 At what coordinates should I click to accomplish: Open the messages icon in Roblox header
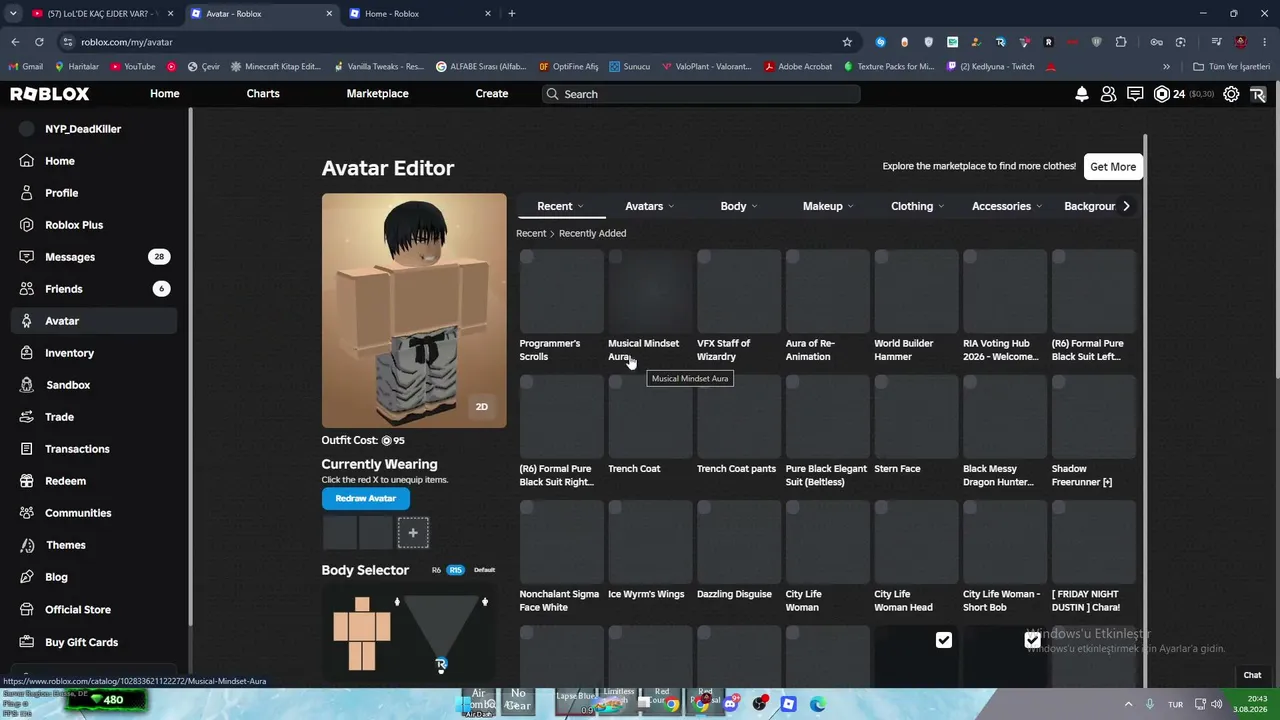click(x=1135, y=94)
